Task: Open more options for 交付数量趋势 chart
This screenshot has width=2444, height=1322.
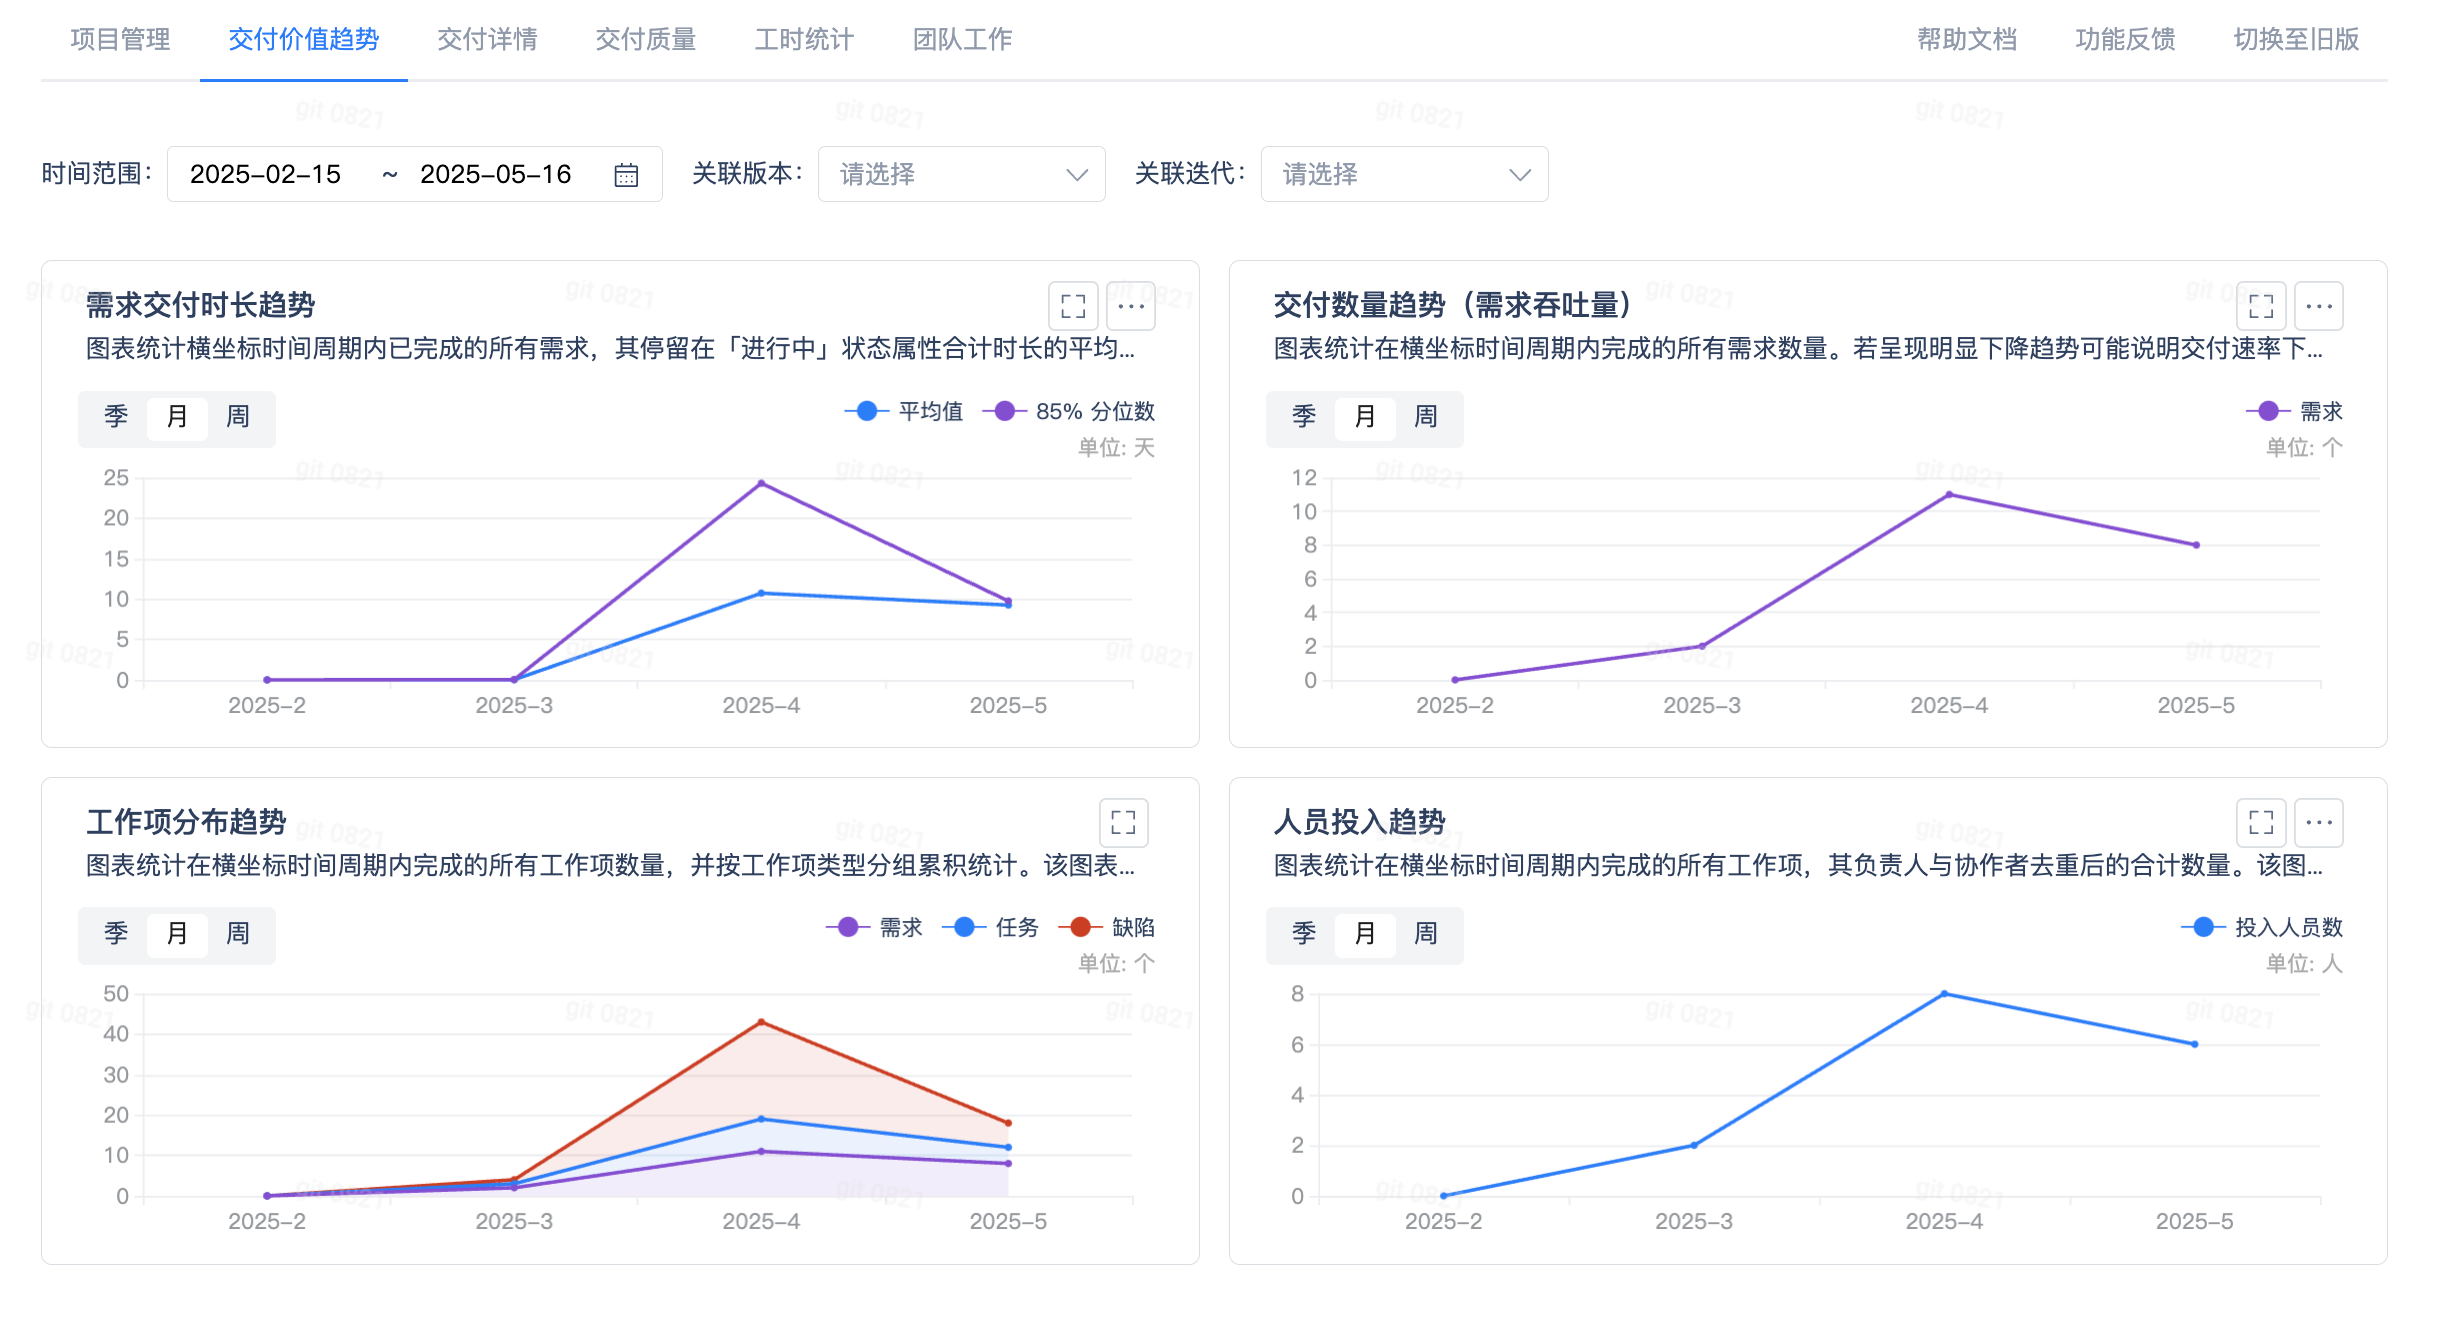Action: click(2319, 306)
